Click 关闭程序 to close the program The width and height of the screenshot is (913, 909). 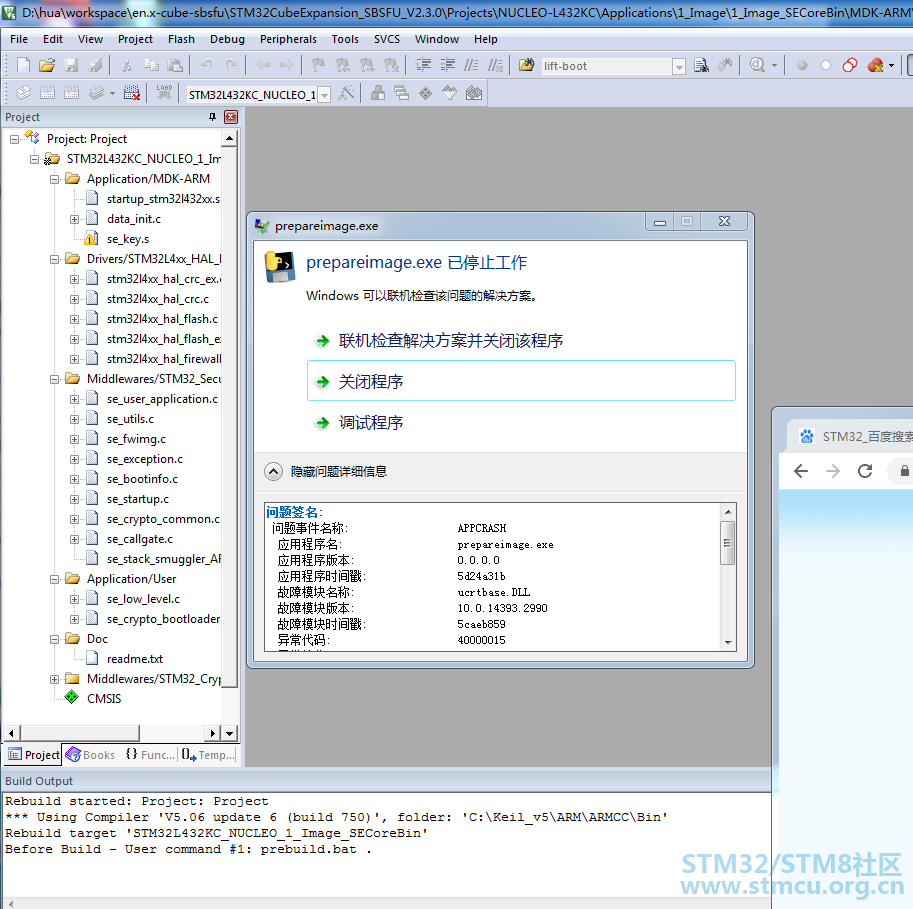click(521, 381)
